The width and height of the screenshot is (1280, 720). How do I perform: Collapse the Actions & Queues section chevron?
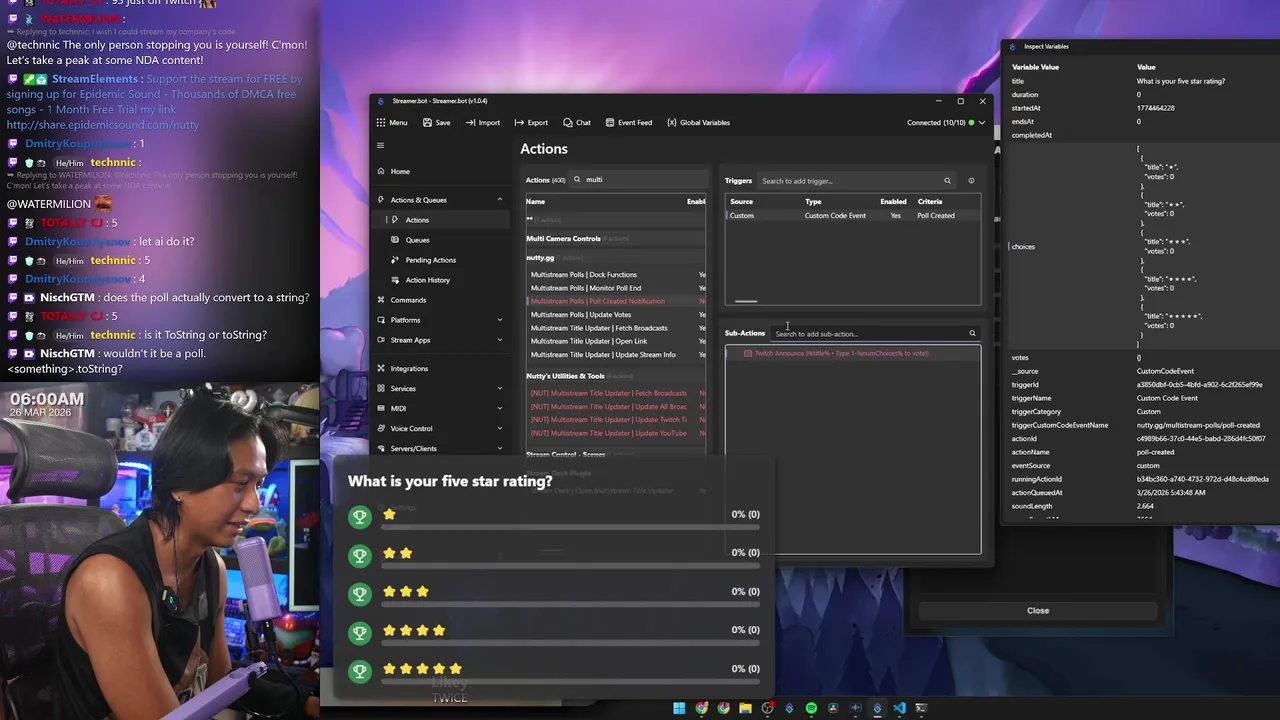tap(500, 200)
